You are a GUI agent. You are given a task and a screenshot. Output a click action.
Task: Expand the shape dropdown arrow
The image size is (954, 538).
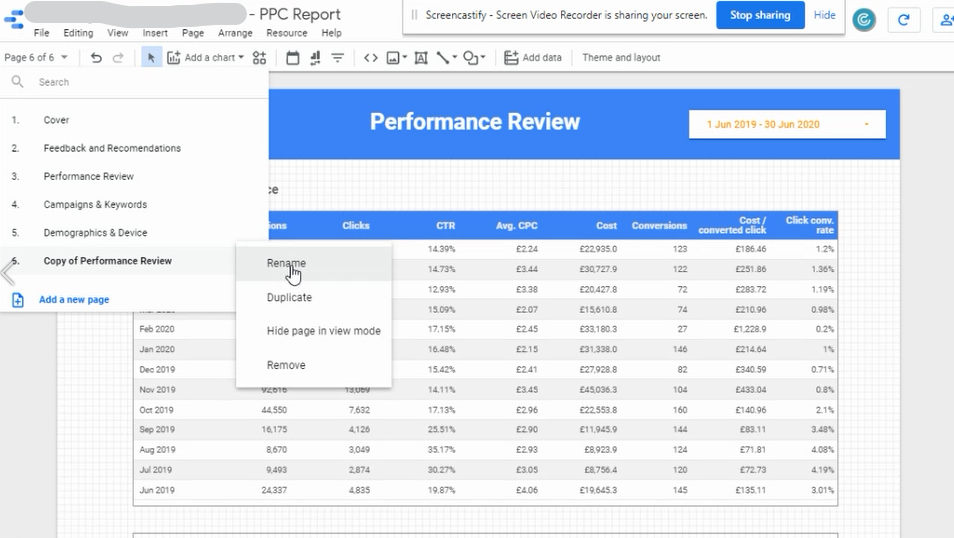pyautogui.click(x=483, y=57)
